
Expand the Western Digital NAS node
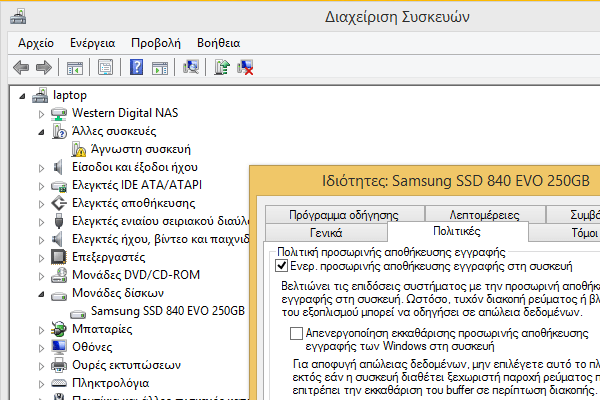[41, 114]
